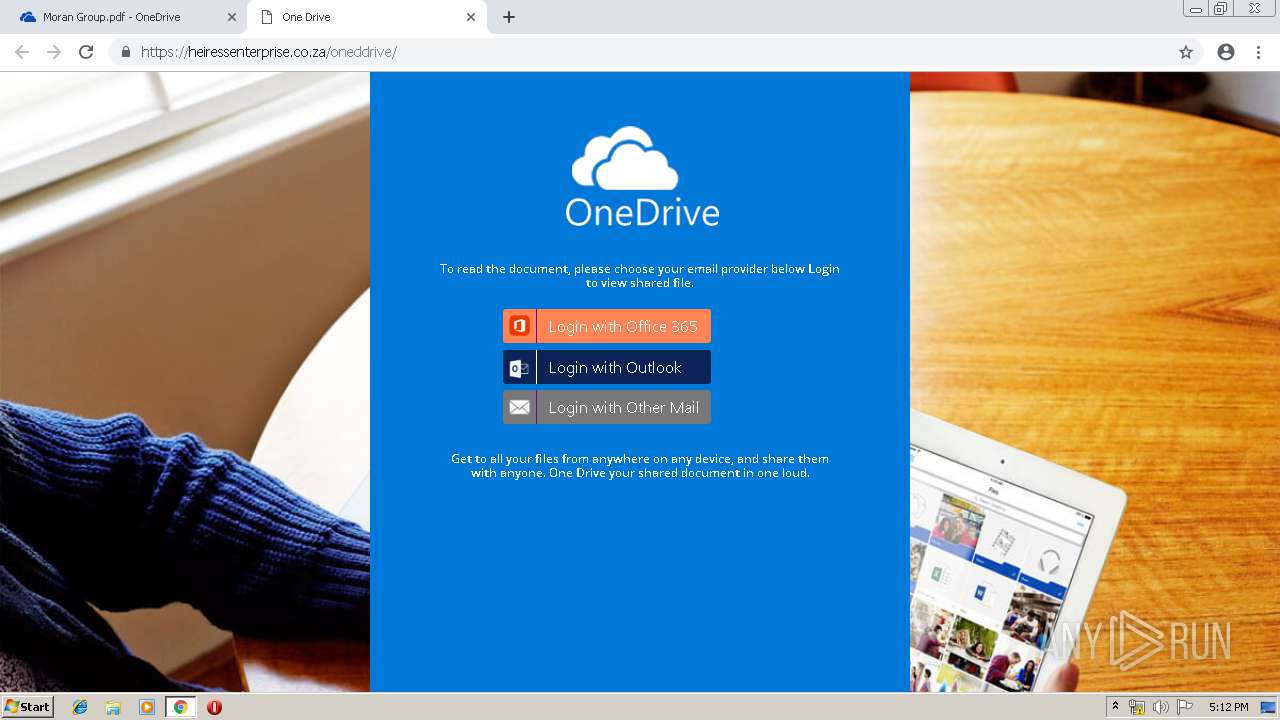1280x720 pixels.
Task: Click the red stop-sign taskbar icon
Action: point(214,707)
